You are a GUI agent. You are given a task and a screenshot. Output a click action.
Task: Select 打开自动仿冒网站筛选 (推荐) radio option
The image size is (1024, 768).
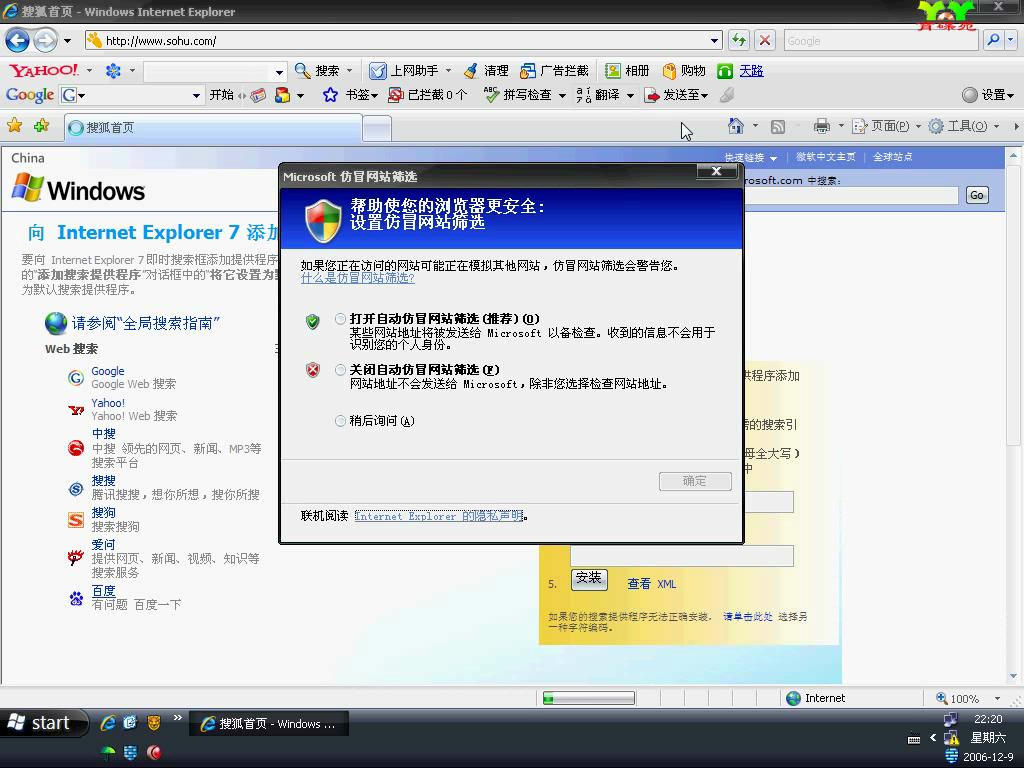pos(340,319)
